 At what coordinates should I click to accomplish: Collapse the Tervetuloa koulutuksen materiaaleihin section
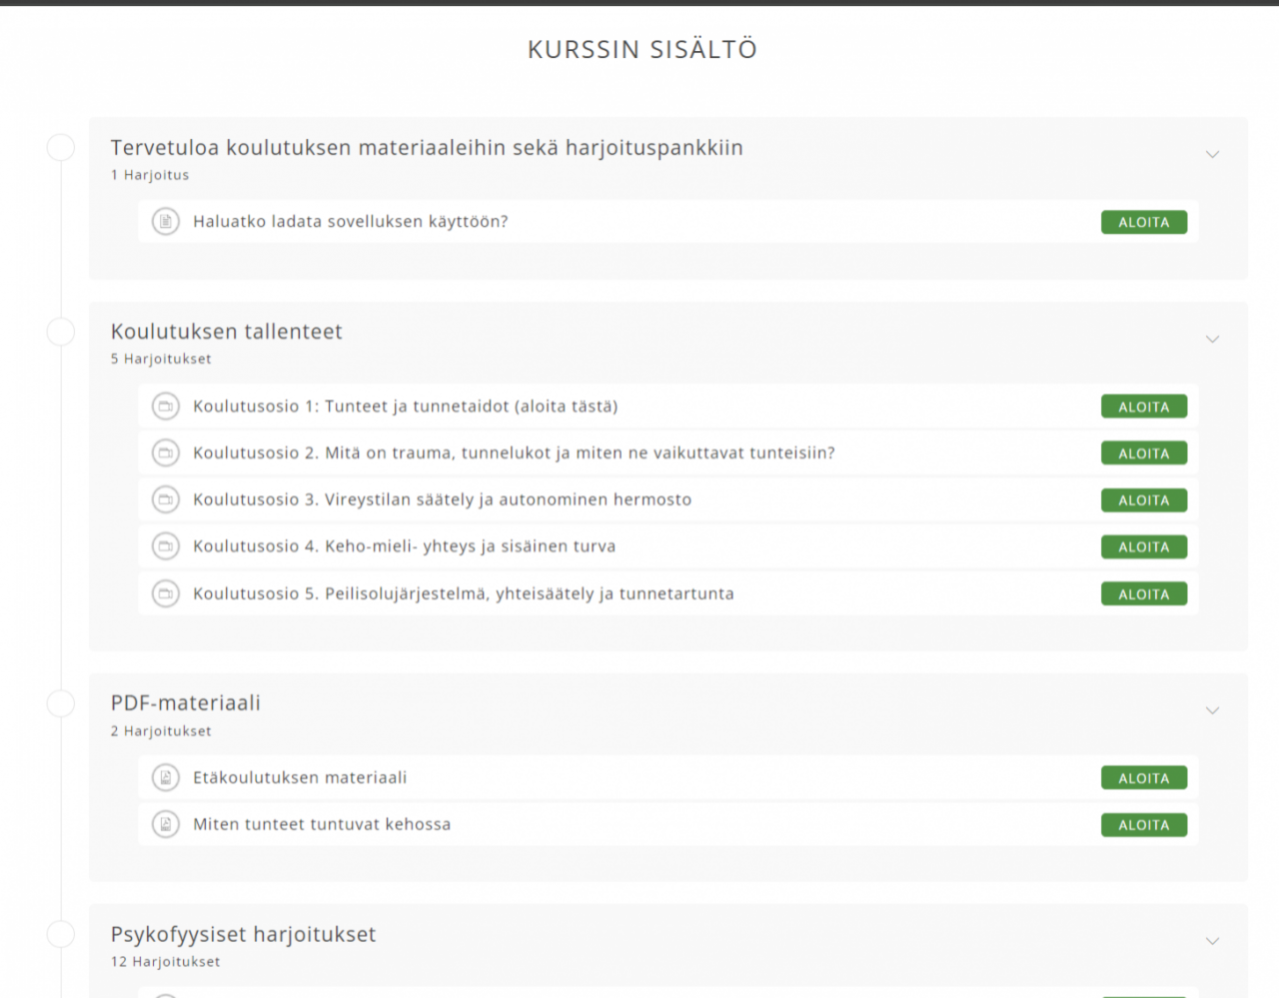click(1212, 155)
